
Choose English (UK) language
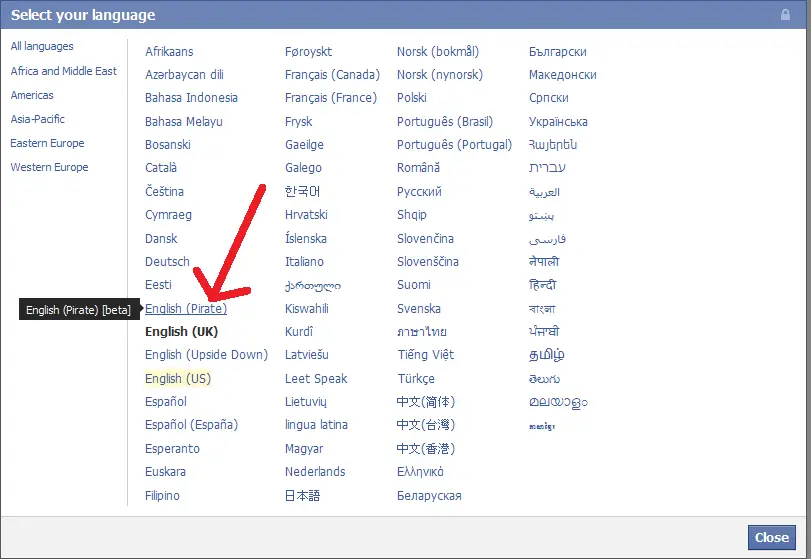click(x=181, y=332)
